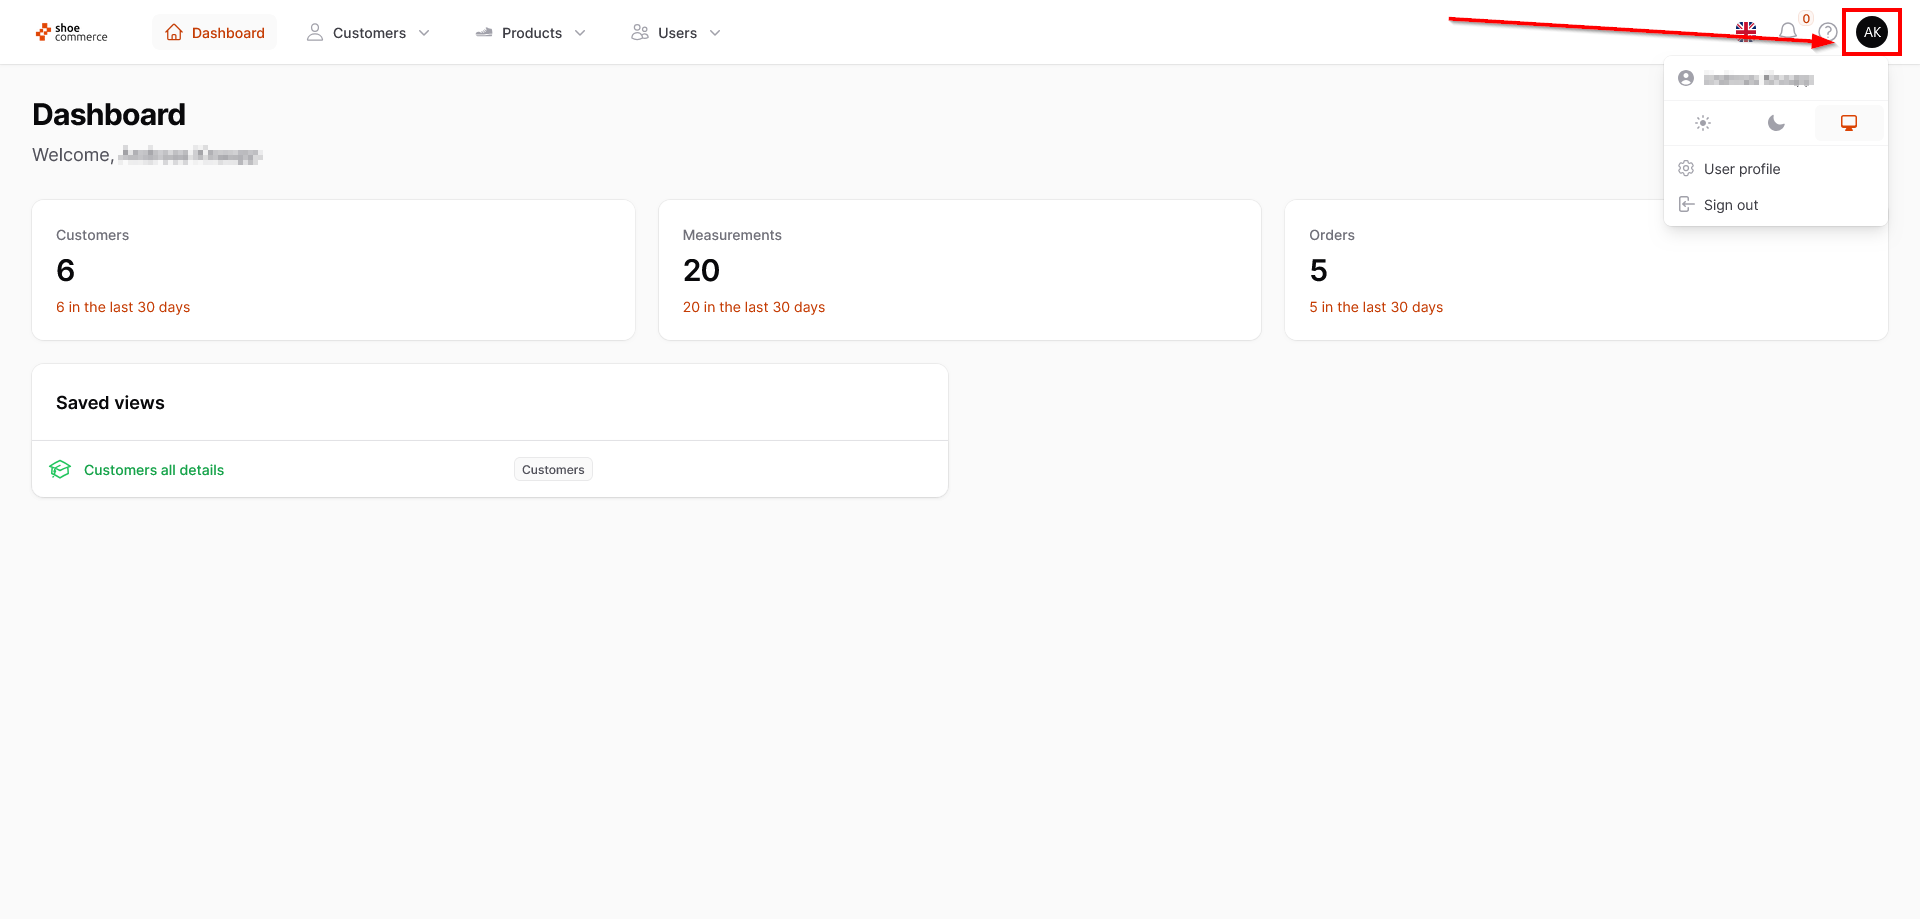This screenshot has height=919, width=1920.
Task: Click the shoe commerce logo
Action: tap(71, 33)
